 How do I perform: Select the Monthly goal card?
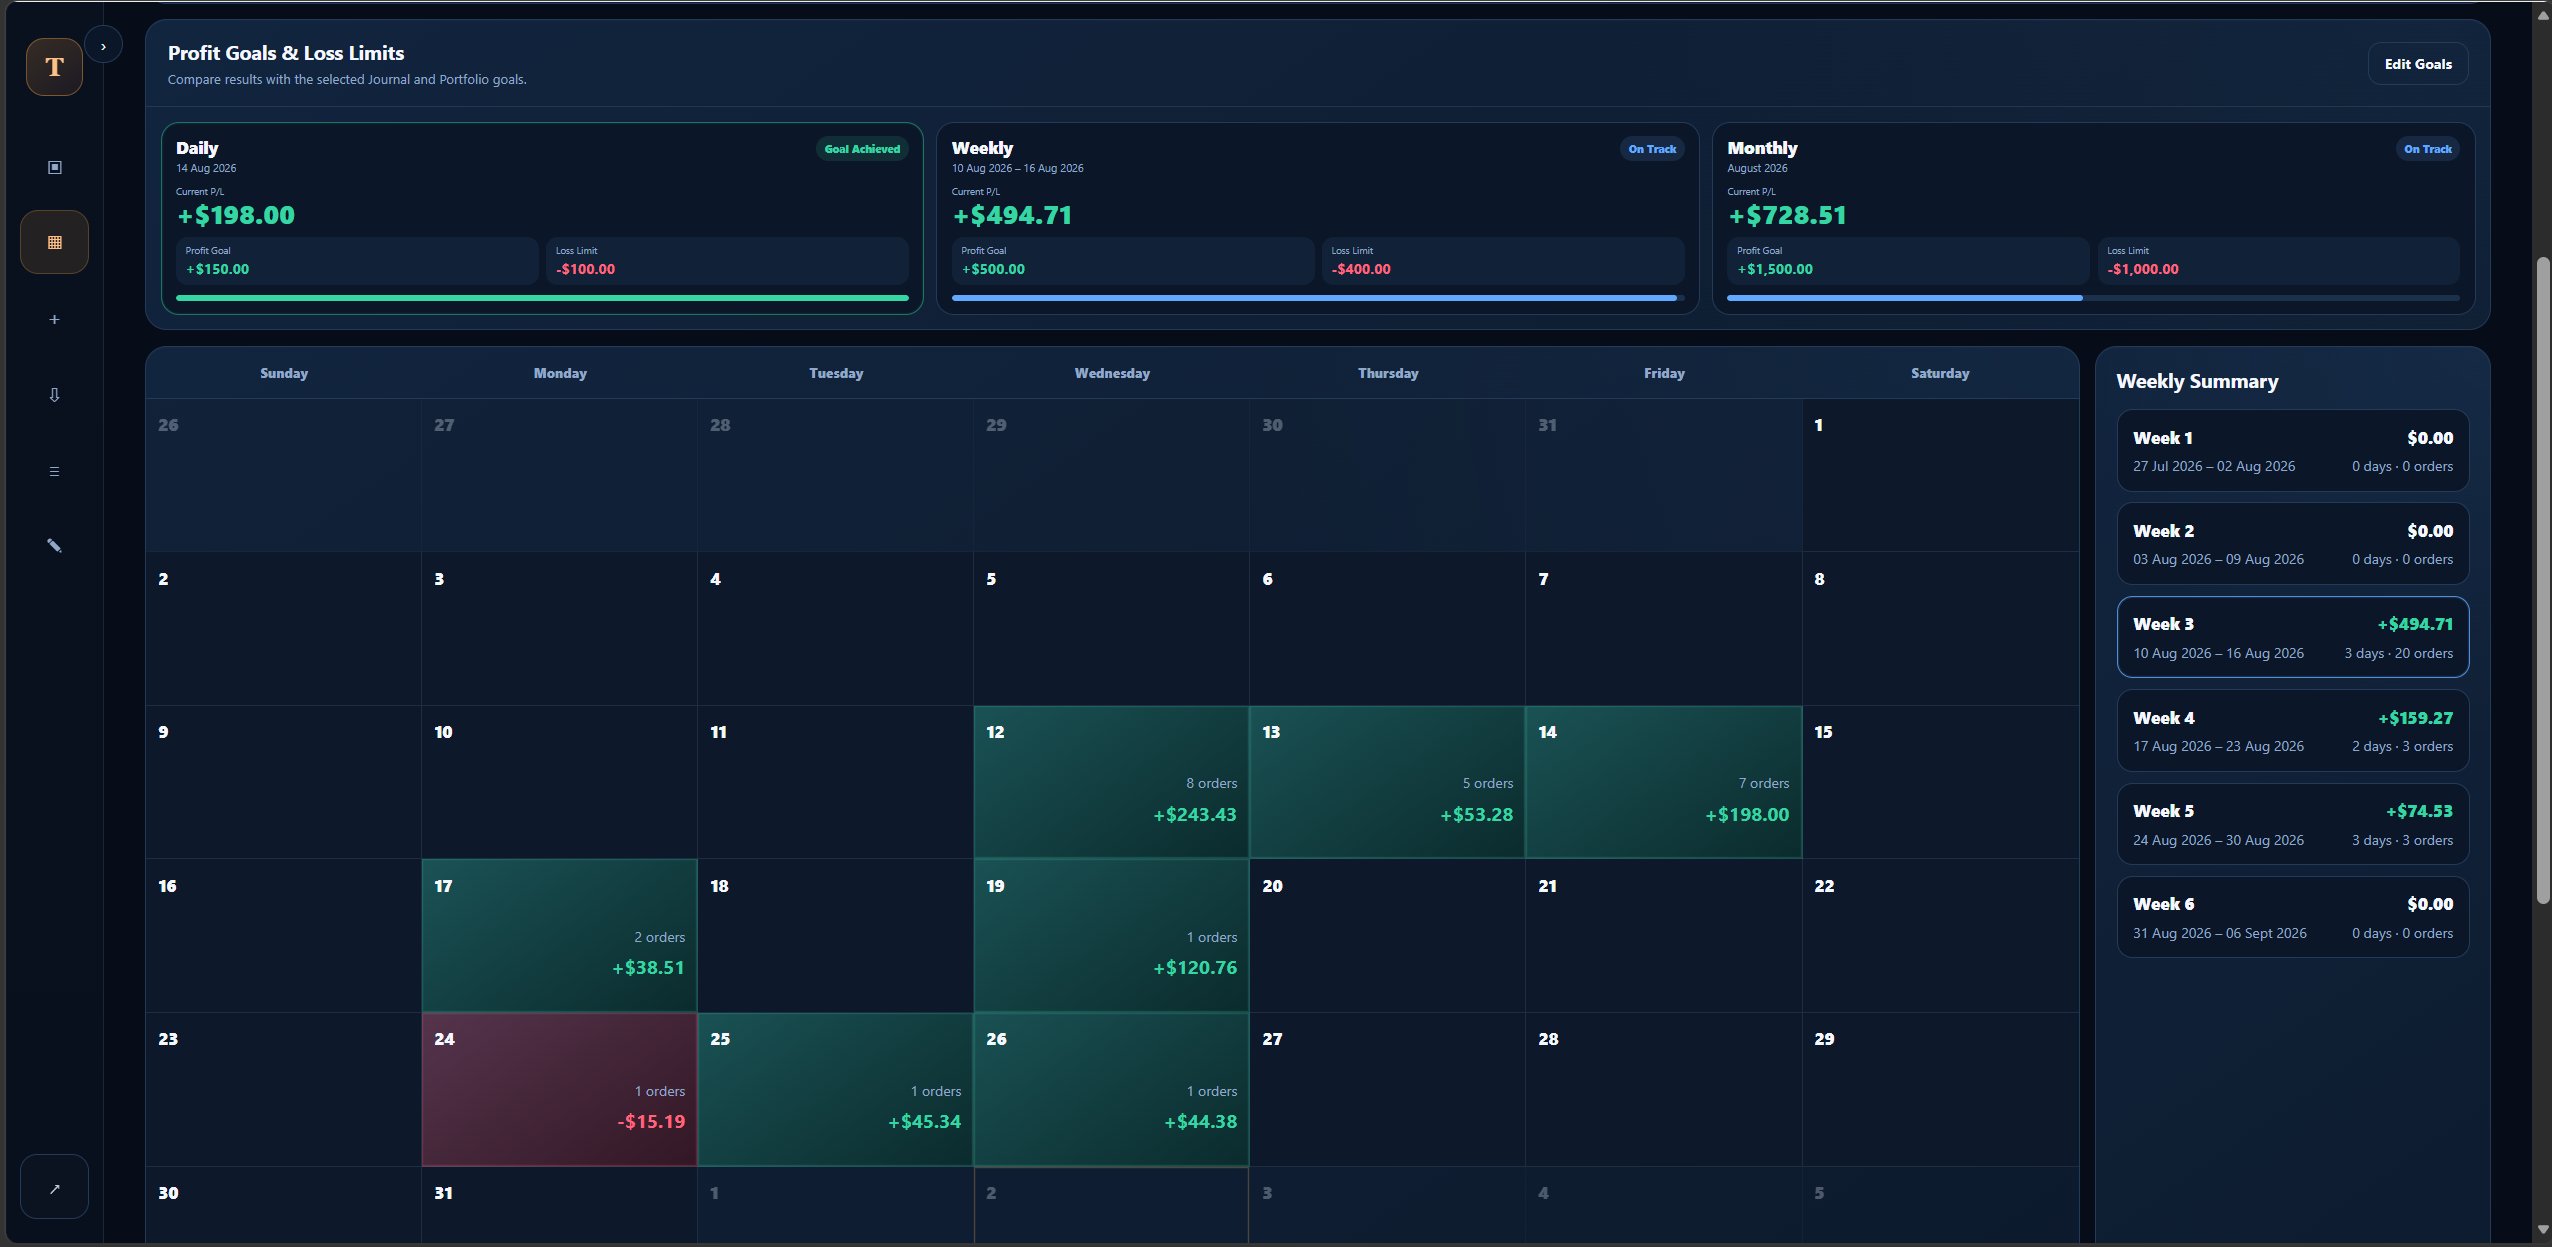(2093, 218)
